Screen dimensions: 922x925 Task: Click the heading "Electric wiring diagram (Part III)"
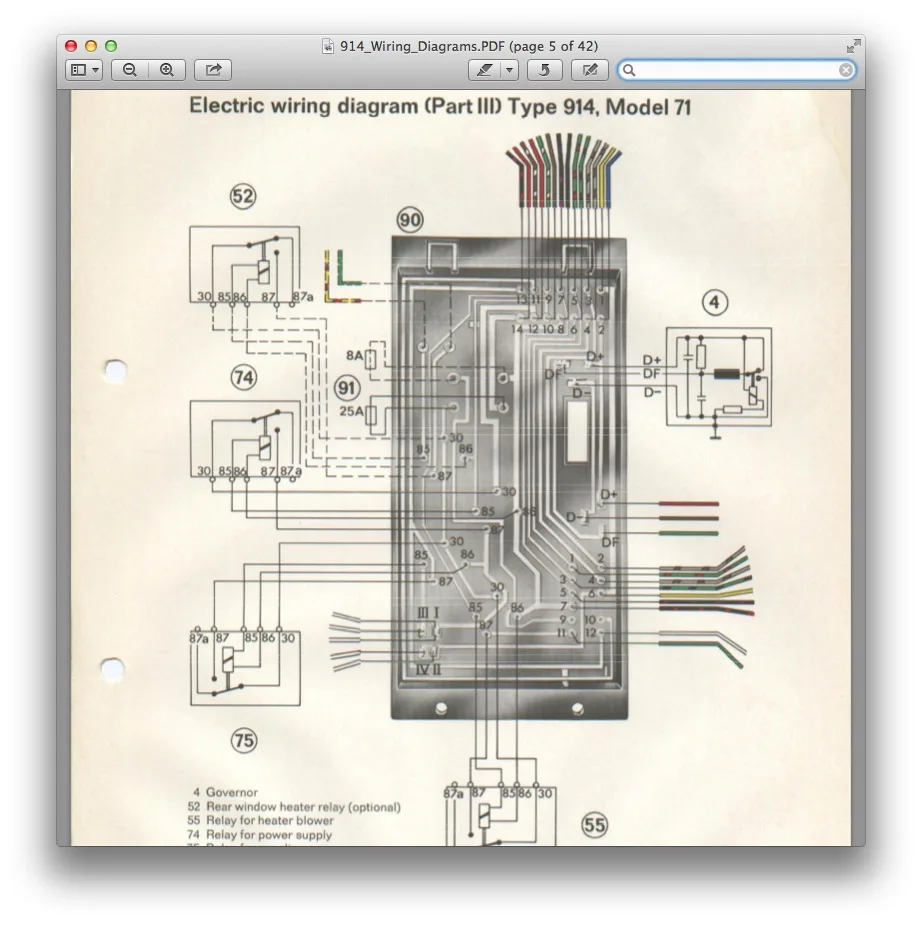345,106
